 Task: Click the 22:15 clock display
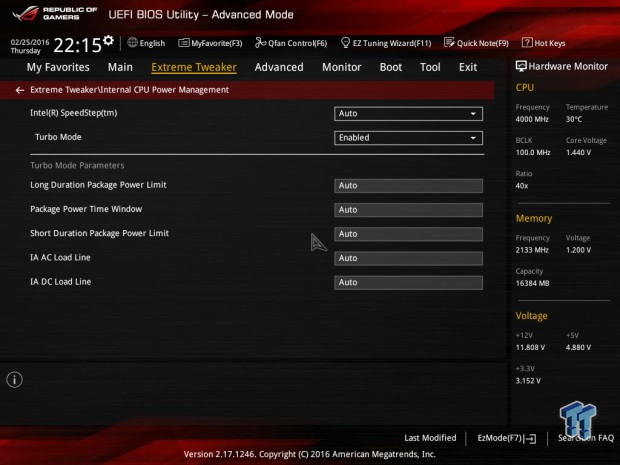tap(78, 45)
